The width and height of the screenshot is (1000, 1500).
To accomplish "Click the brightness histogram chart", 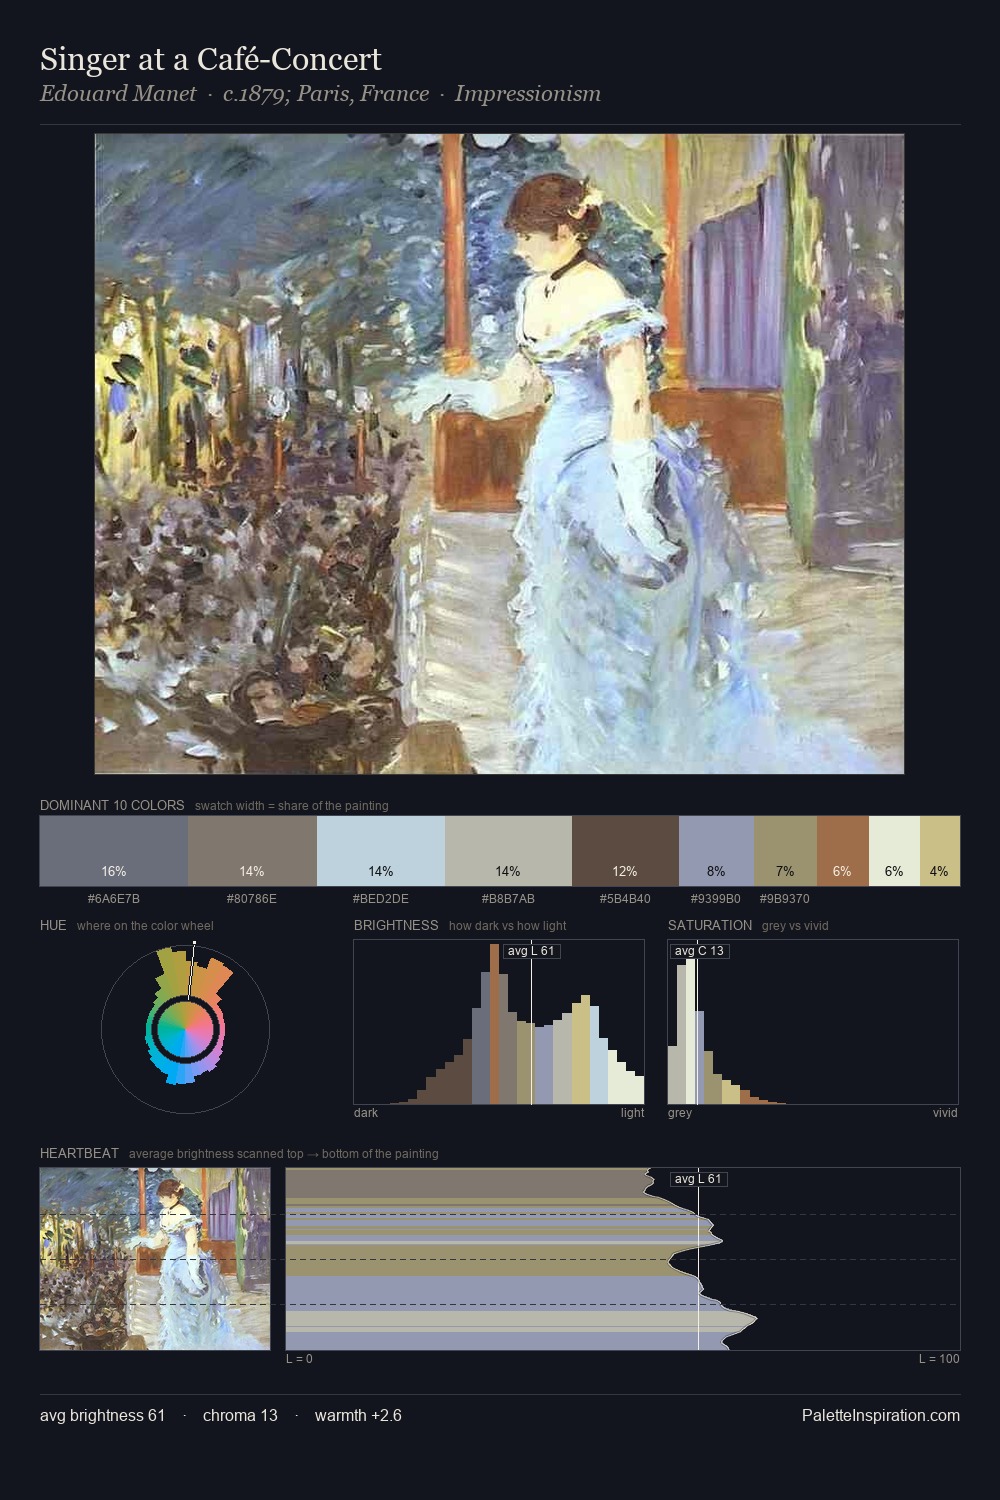I will (x=499, y=1022).
